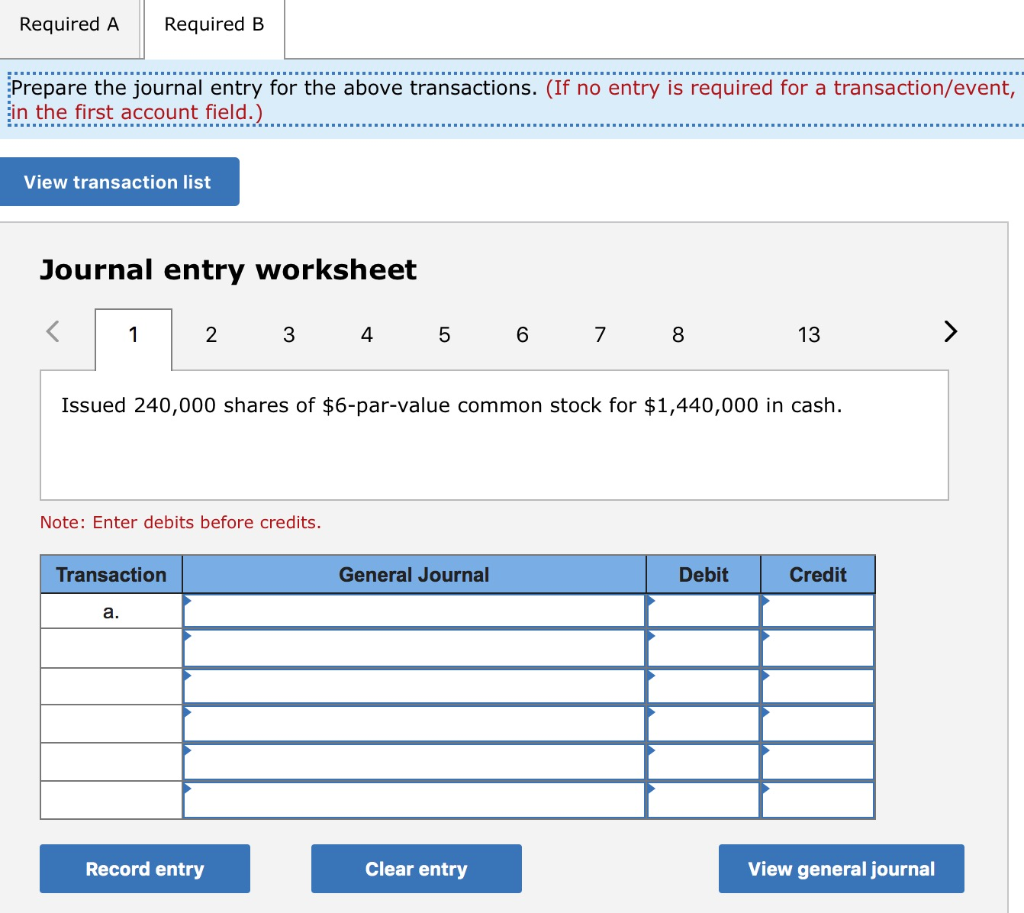Open View general journal
The height and width of the screenshot is (913, 1024).
point(841,869)
